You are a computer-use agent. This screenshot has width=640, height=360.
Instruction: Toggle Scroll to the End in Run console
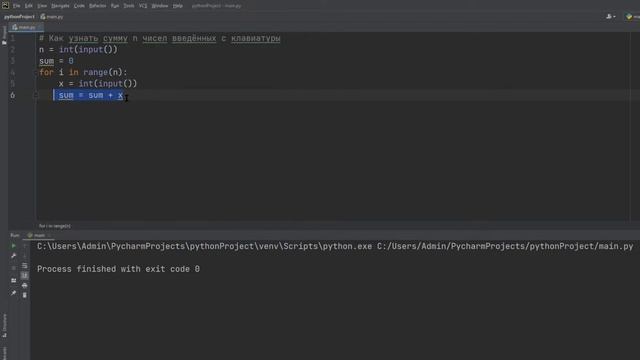(x=24, y=276)
